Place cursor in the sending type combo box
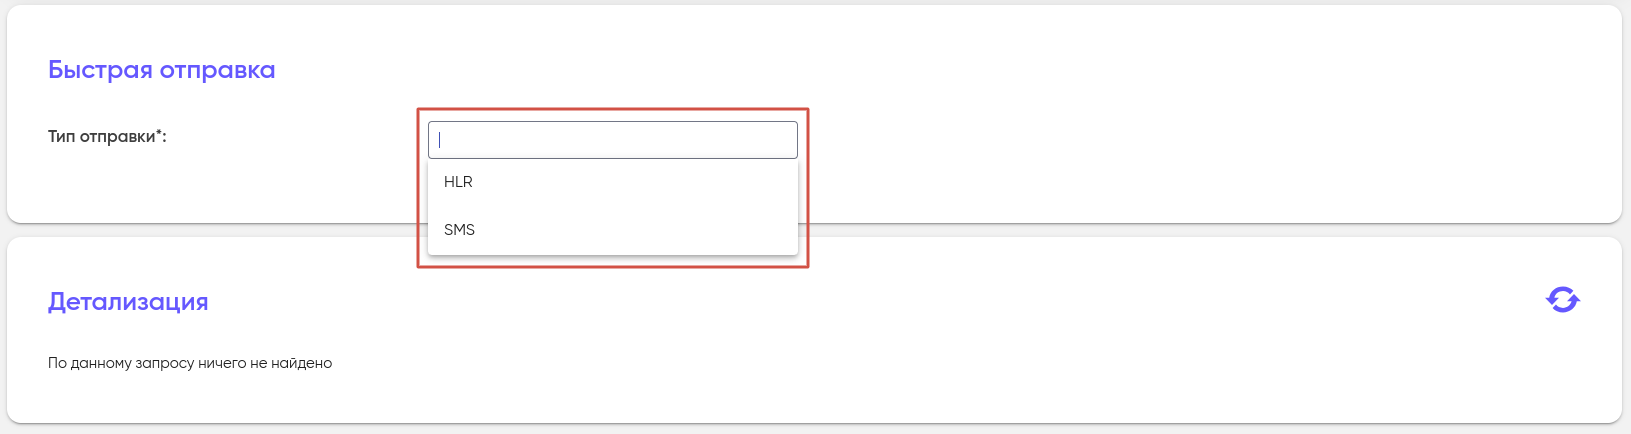This screenshot has height=434, width=1631. pyautogui.click(x=612, y=140)
